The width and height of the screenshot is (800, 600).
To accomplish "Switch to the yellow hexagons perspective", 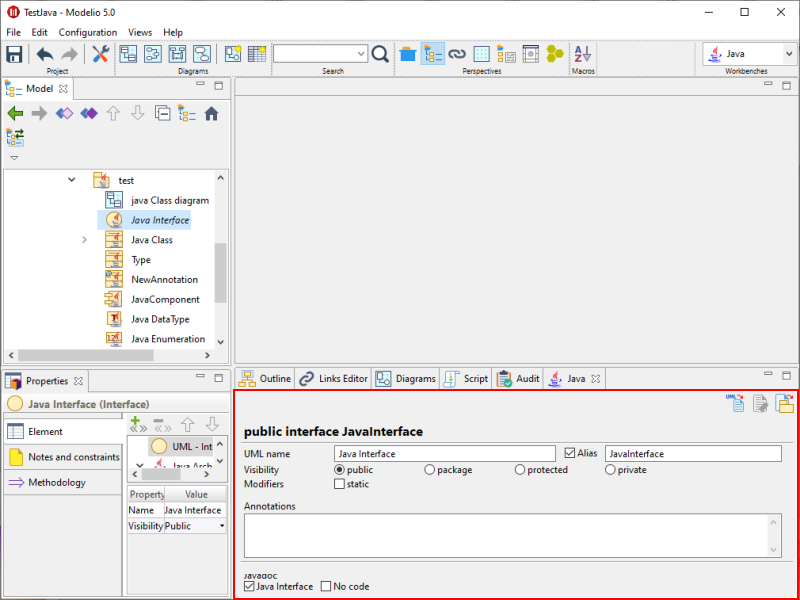I will [x=555, y=54].
